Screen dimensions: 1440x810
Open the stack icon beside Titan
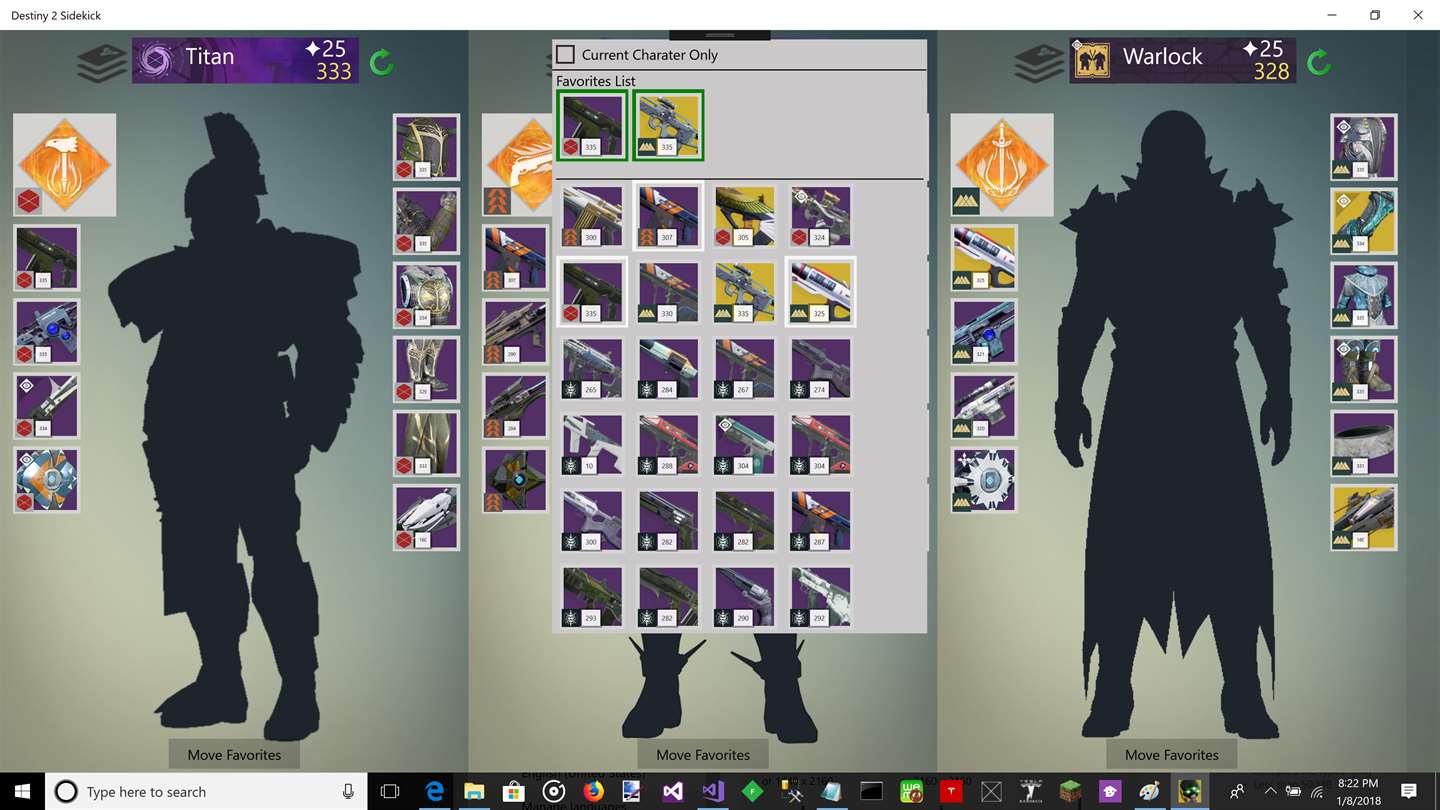point(101,62)
